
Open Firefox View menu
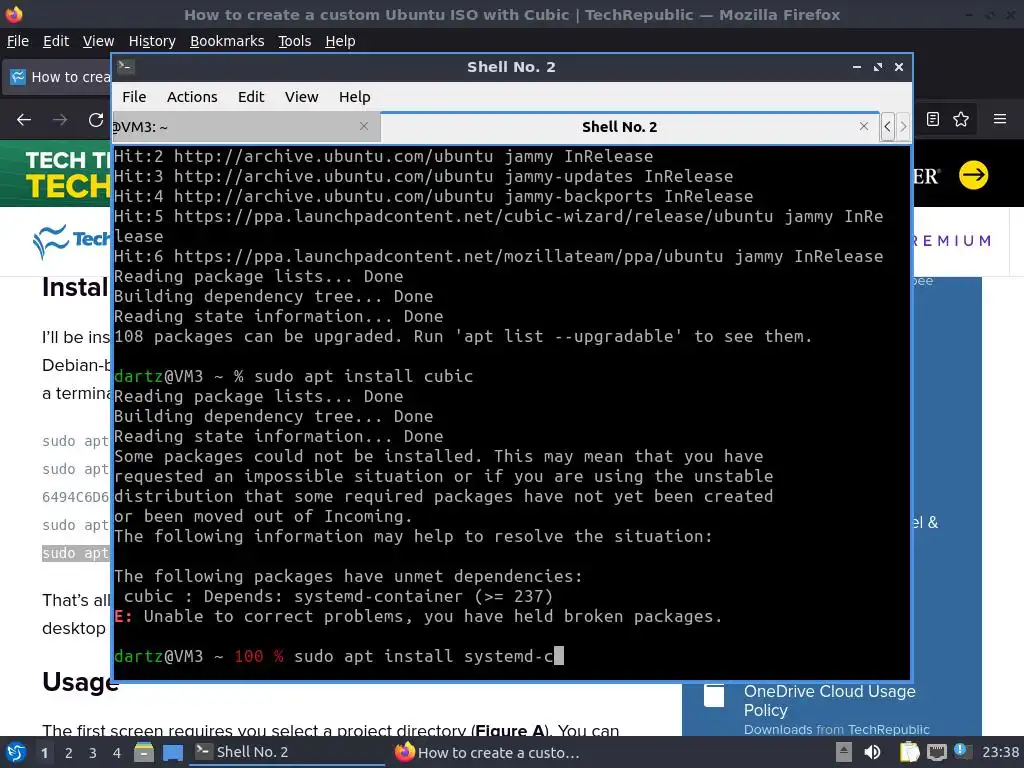[98, 41]
